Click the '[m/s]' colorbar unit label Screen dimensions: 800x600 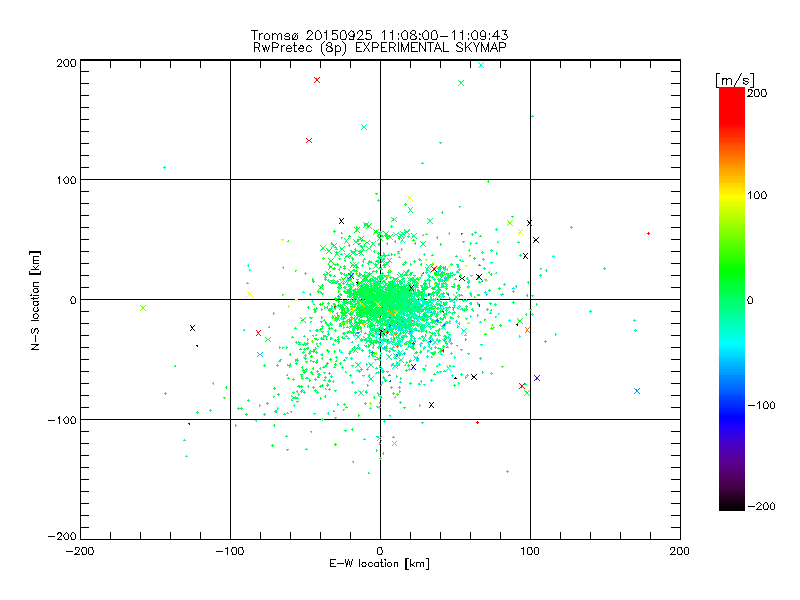pyautogui.click(x=735, y=80)
